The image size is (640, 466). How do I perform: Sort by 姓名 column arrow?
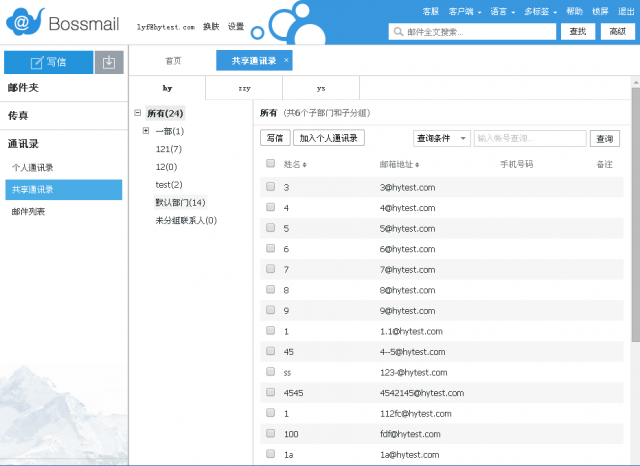[304, 165]
